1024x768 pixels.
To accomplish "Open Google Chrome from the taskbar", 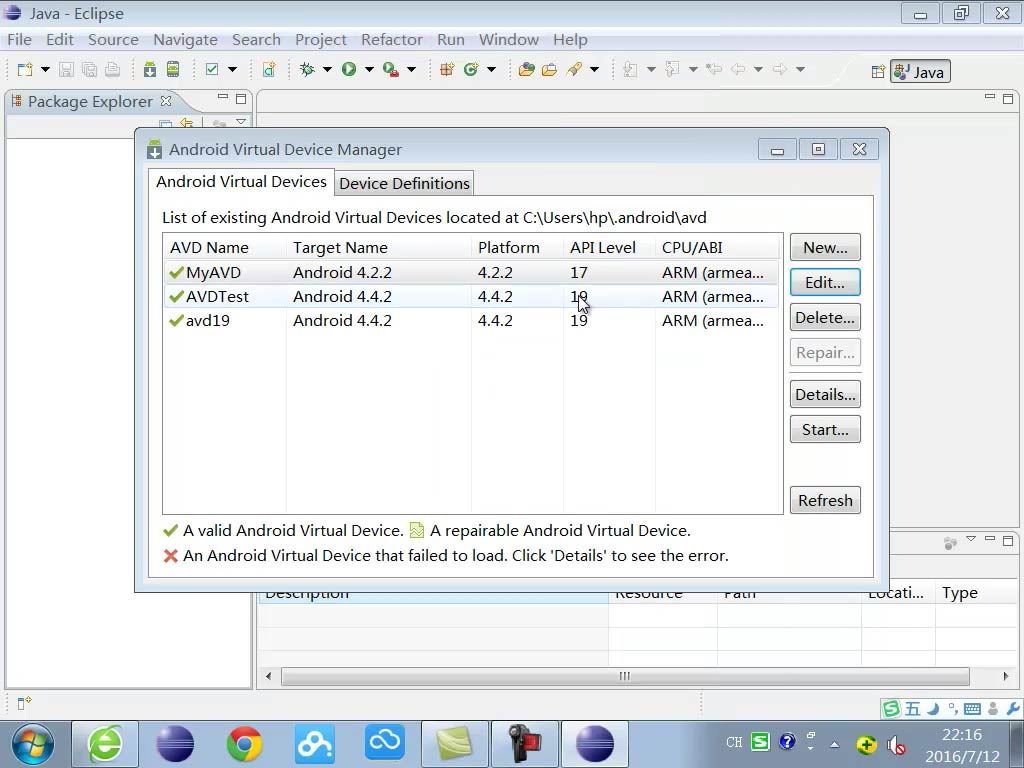I will [244, 744].
